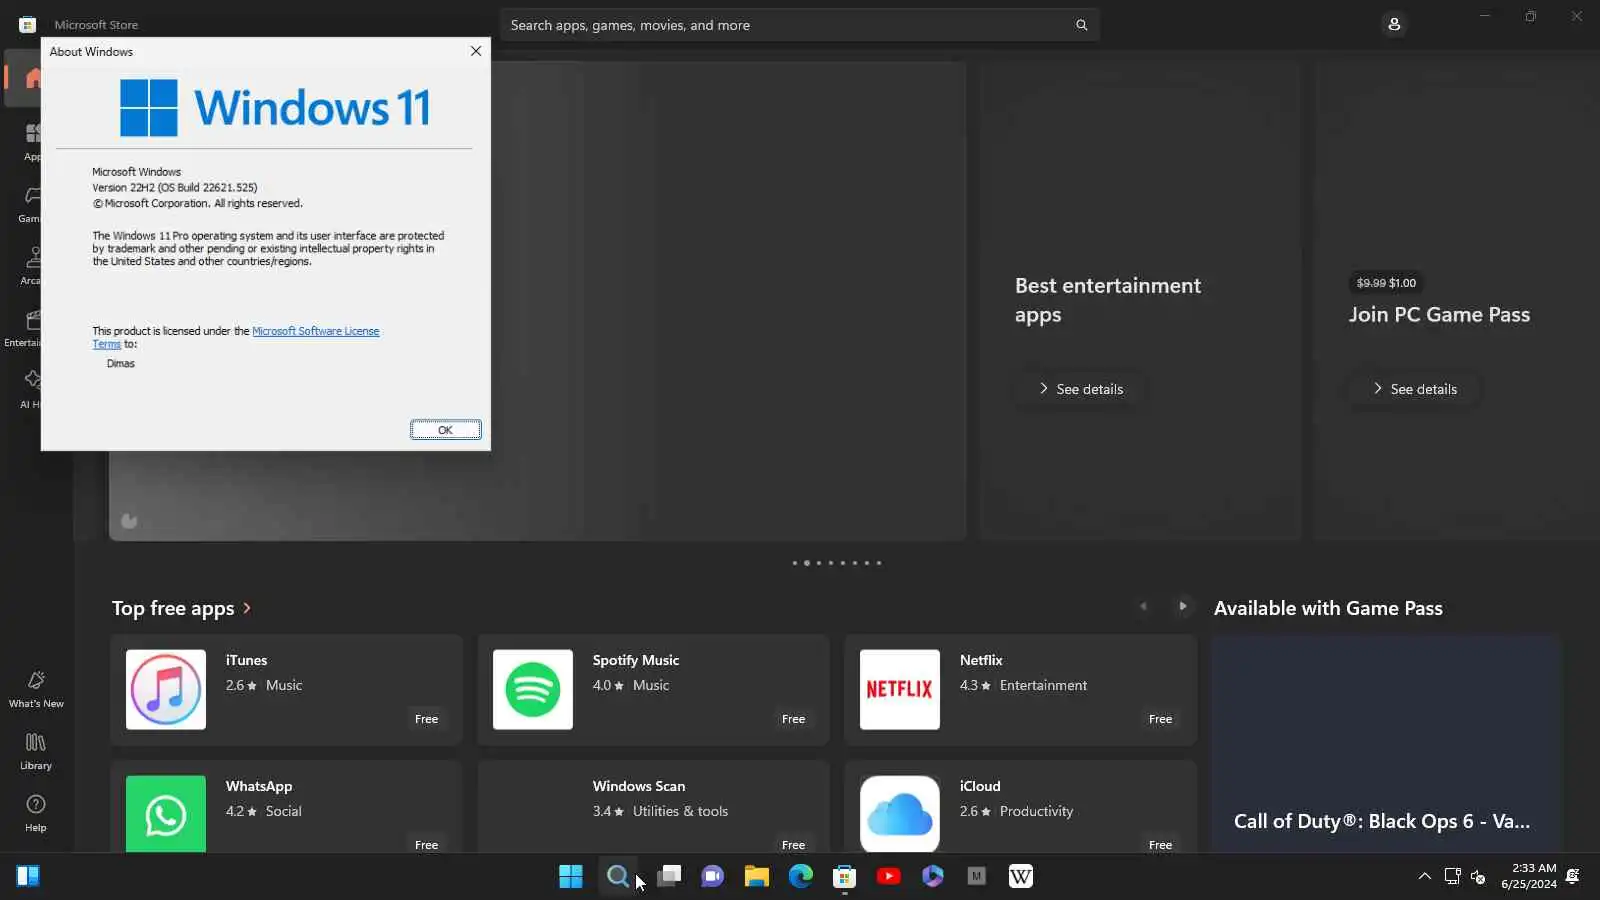Viewport: 1600px width, 900px height.
Task: Open notifications bell in system tray
Action: click(x=1572, y=876)
